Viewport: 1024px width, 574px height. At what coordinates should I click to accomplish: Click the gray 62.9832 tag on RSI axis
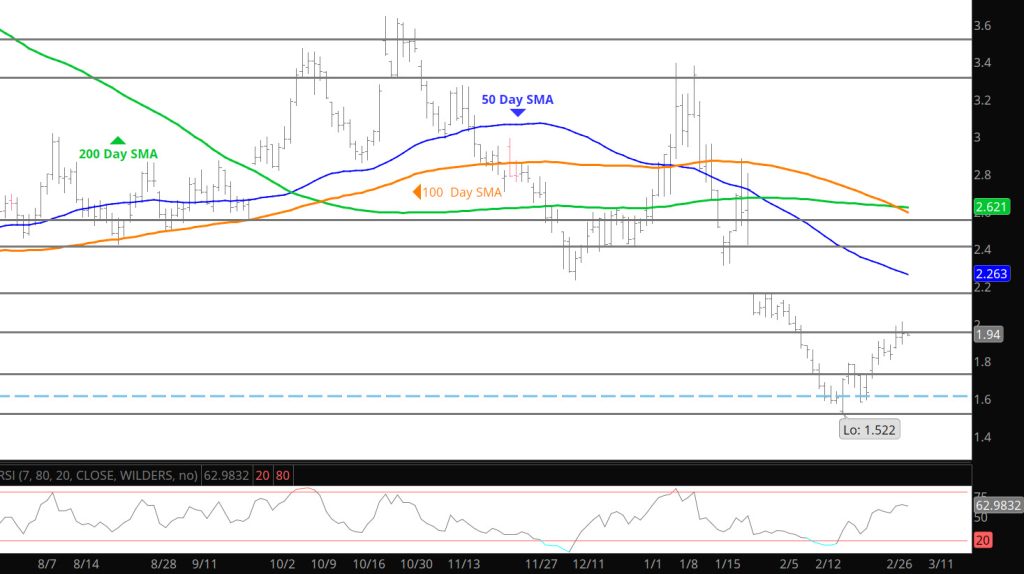pos(996,506)
